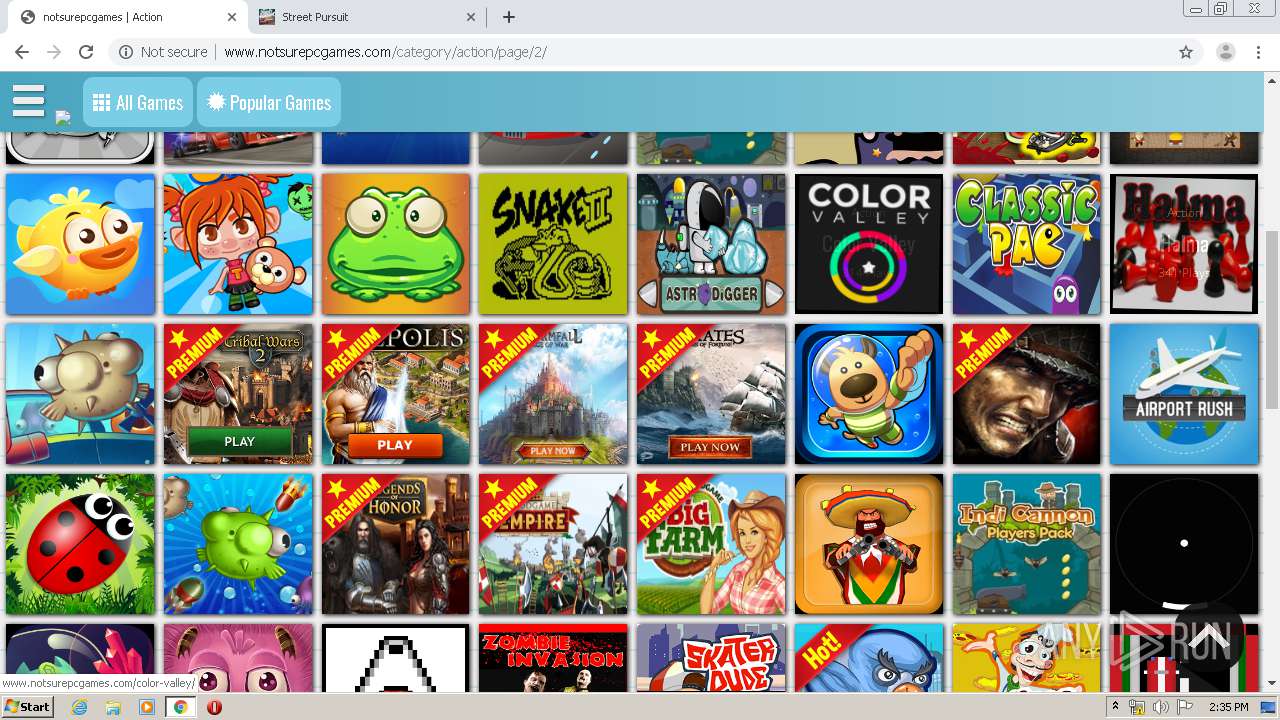
Task: Click the Not secure site info icon
Action: 126,52
